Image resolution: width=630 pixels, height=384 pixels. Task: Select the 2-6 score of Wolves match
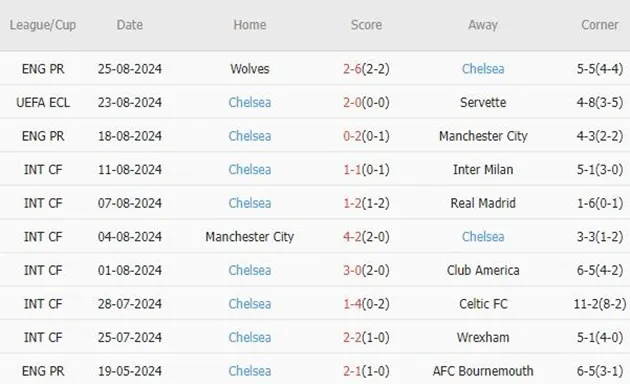click(352, 69)
